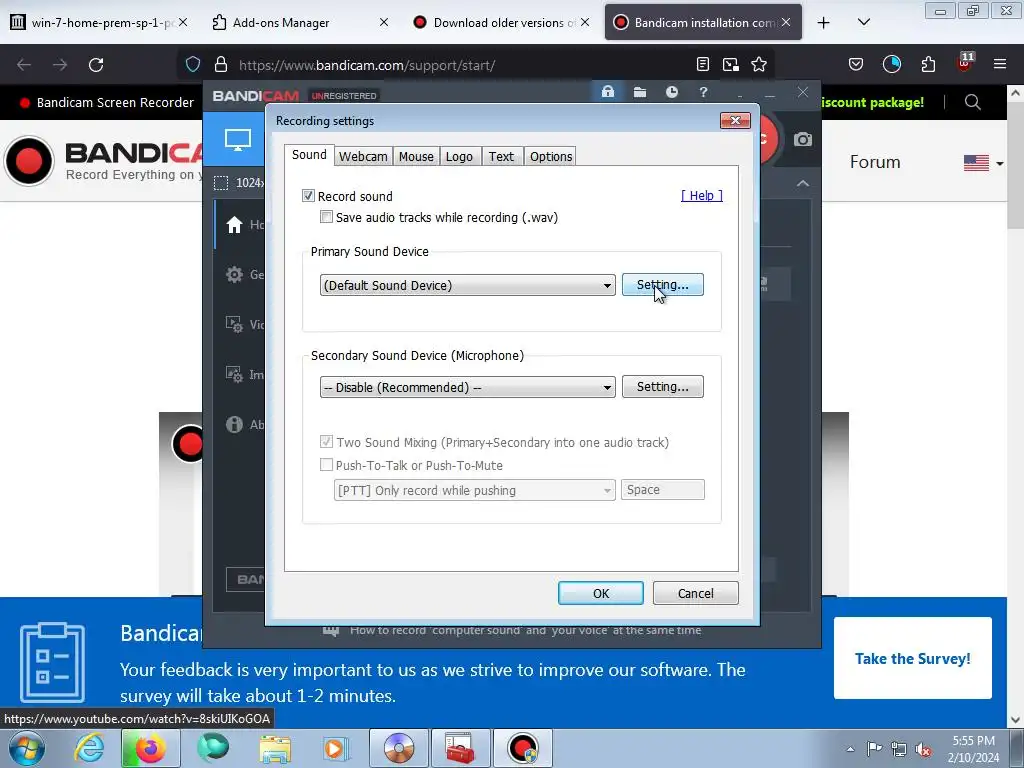1024x768 pixels.
Task: Select Sound tab
Action: (309, 155)
